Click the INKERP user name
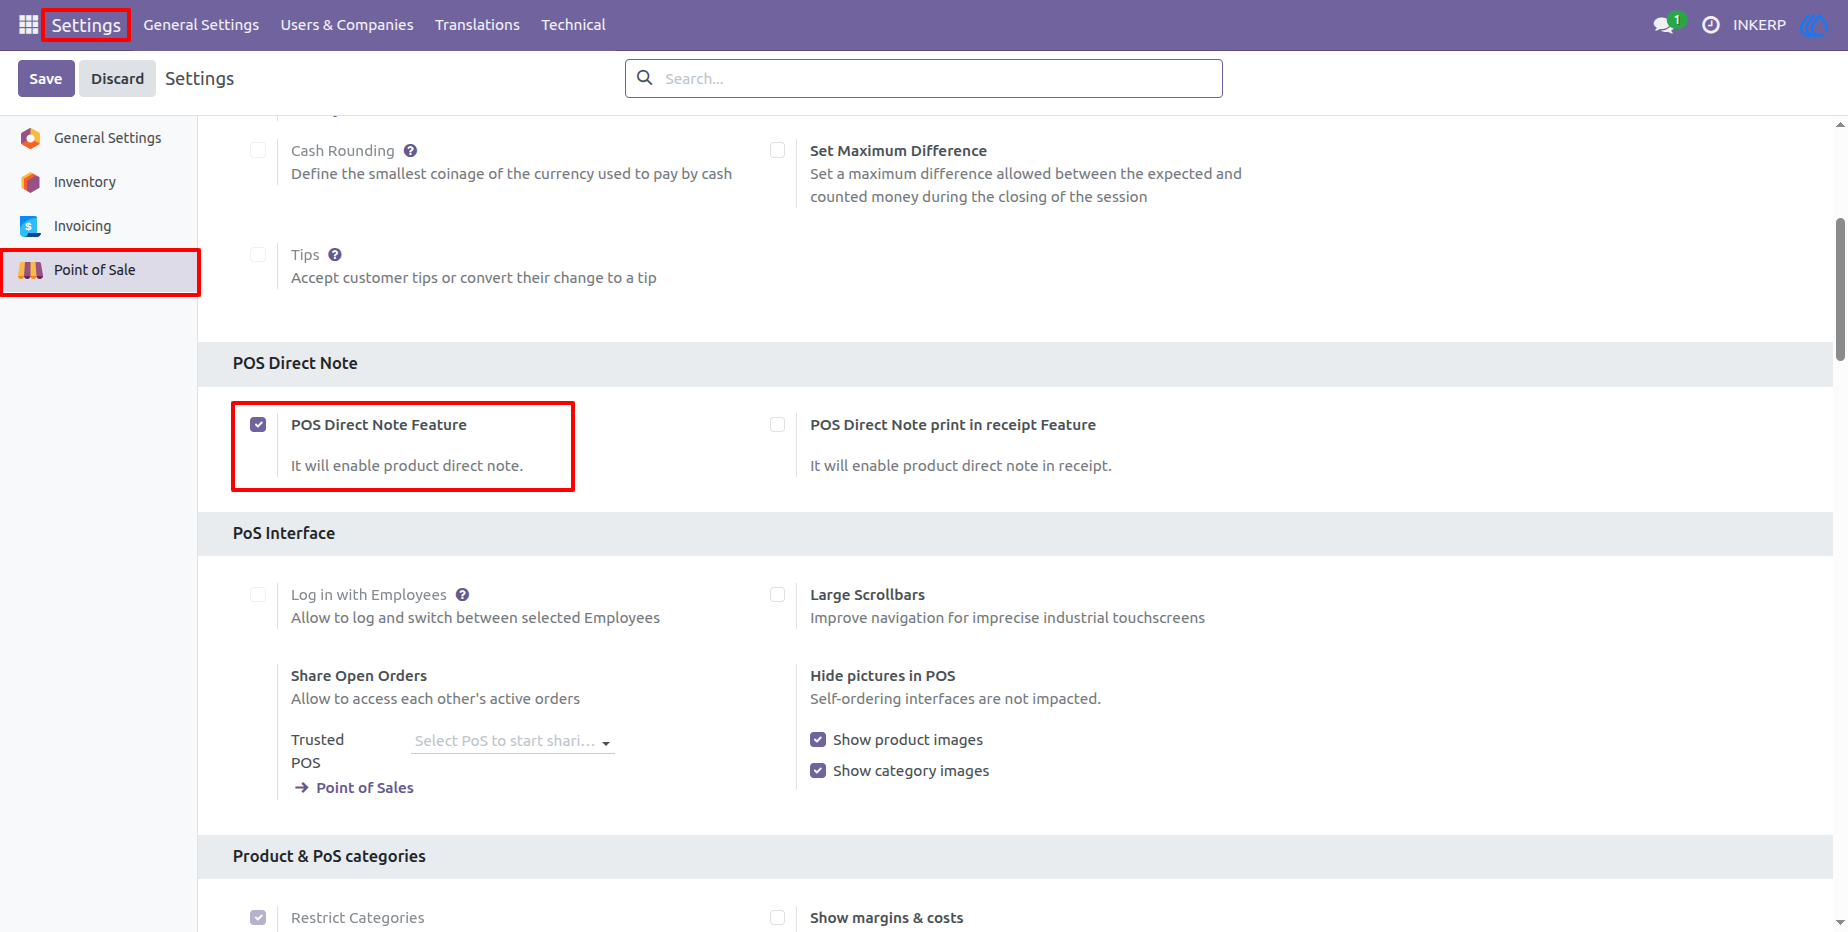 pos(1759,25)
